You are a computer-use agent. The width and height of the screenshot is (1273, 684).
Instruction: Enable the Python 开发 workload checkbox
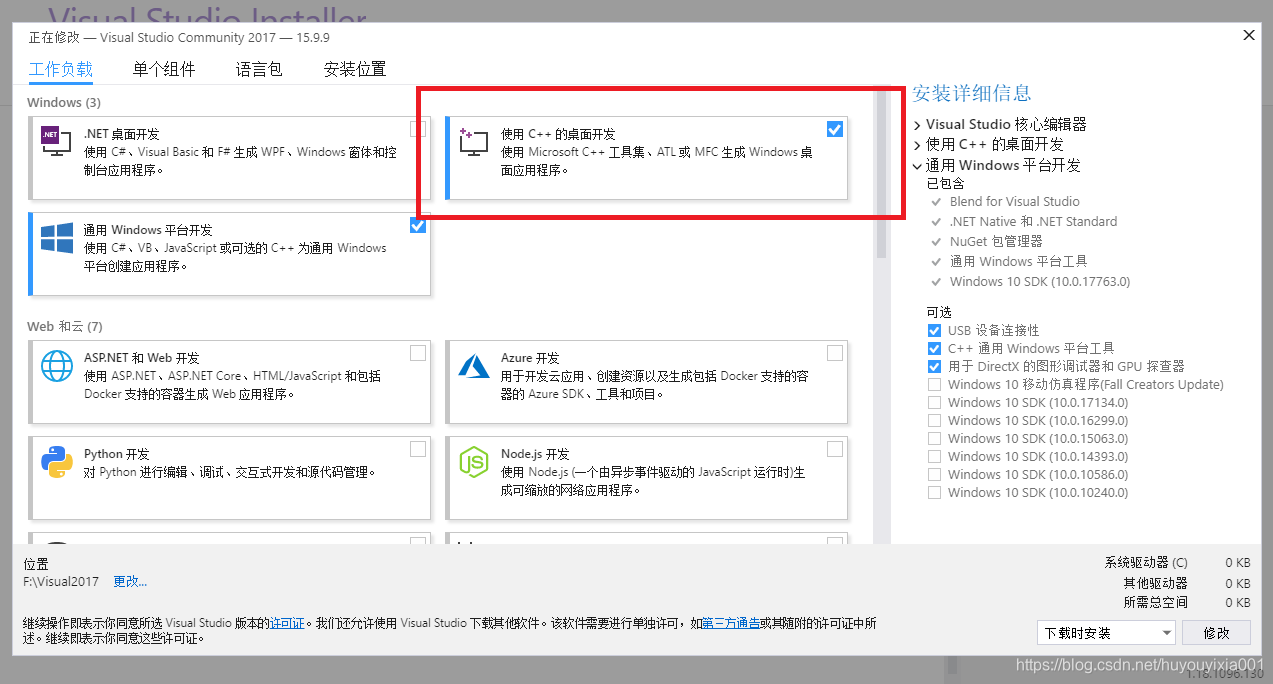pyautogui.click(x=418, y=449)
